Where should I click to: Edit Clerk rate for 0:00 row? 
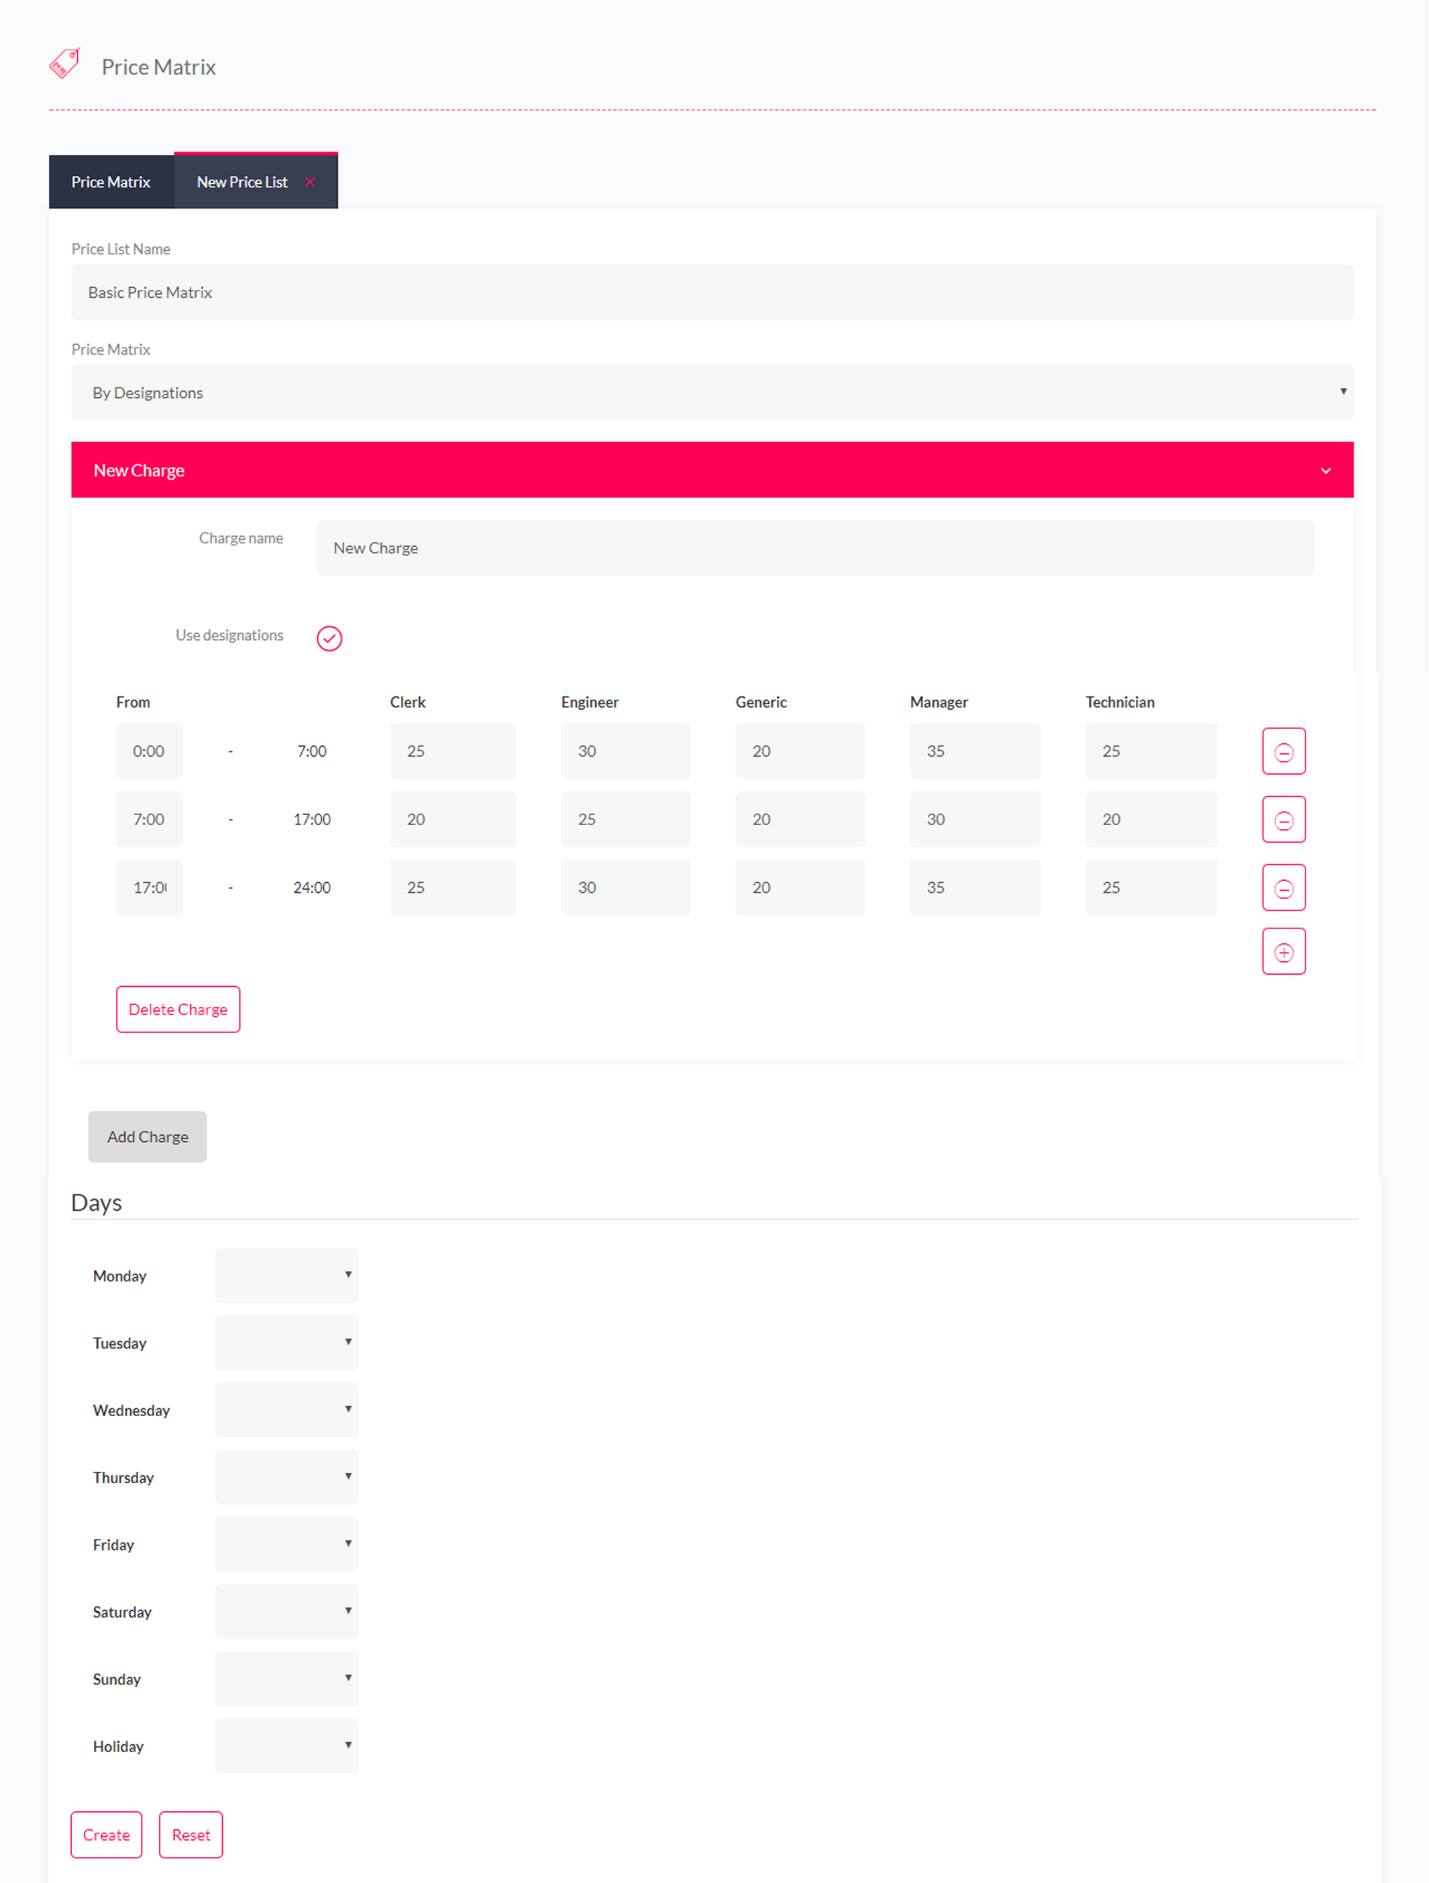[x=453, y=751]
